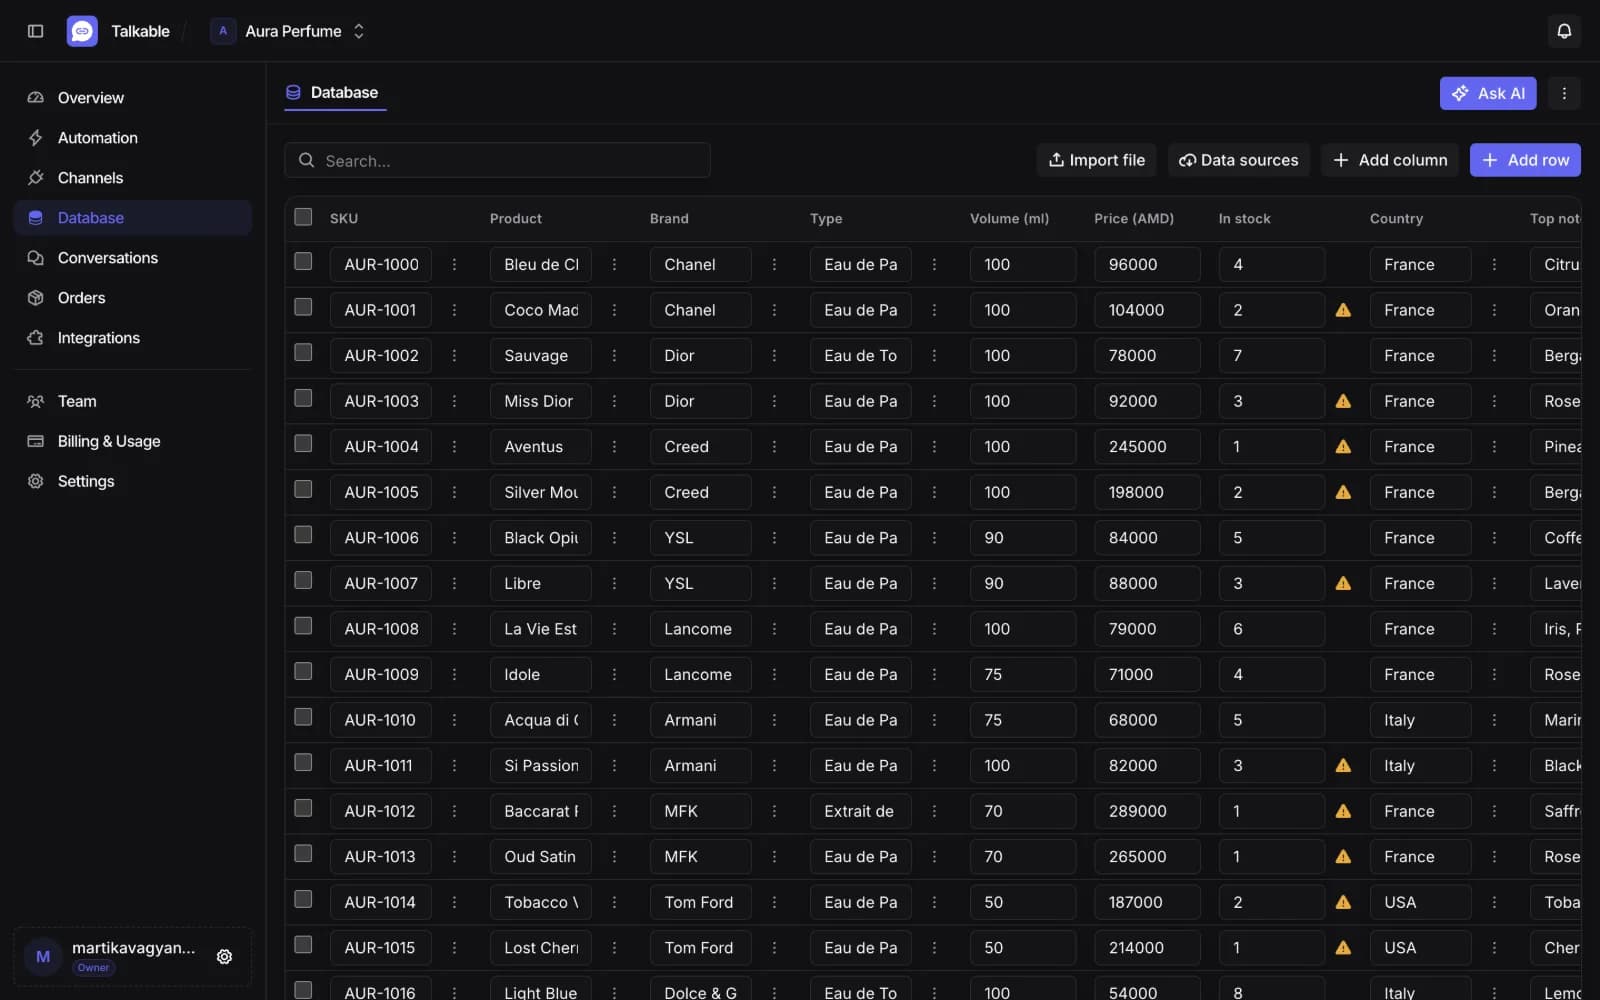Toggle the select-all checkbox in the header
The image size is (1600, 1000).
tap(303, 217)
